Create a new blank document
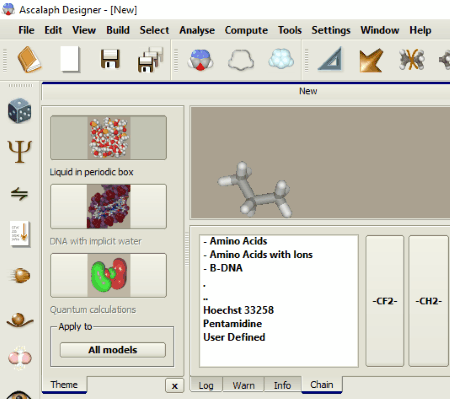Viewport: 450px width, 399px height. coord(70,59)
